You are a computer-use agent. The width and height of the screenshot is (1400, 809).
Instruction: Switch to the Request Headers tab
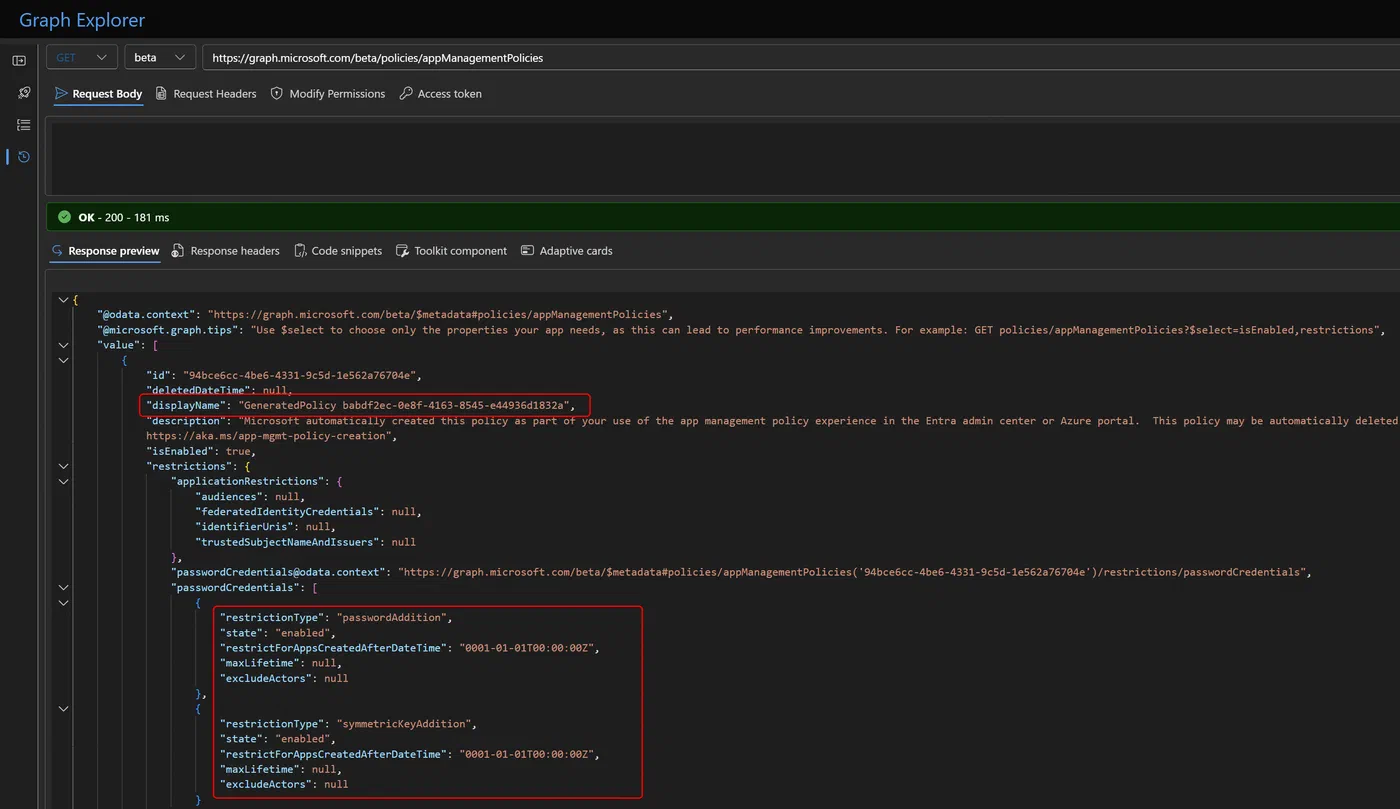click(x=205, y=93)
